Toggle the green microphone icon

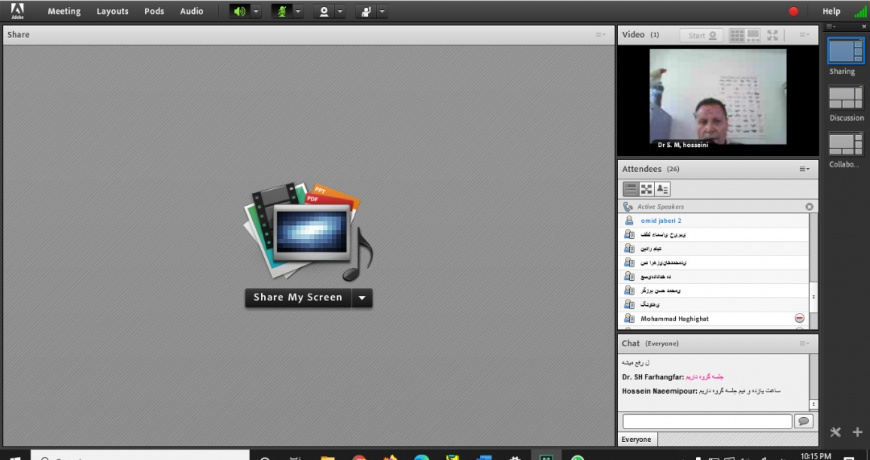click(x=282, y=12)
